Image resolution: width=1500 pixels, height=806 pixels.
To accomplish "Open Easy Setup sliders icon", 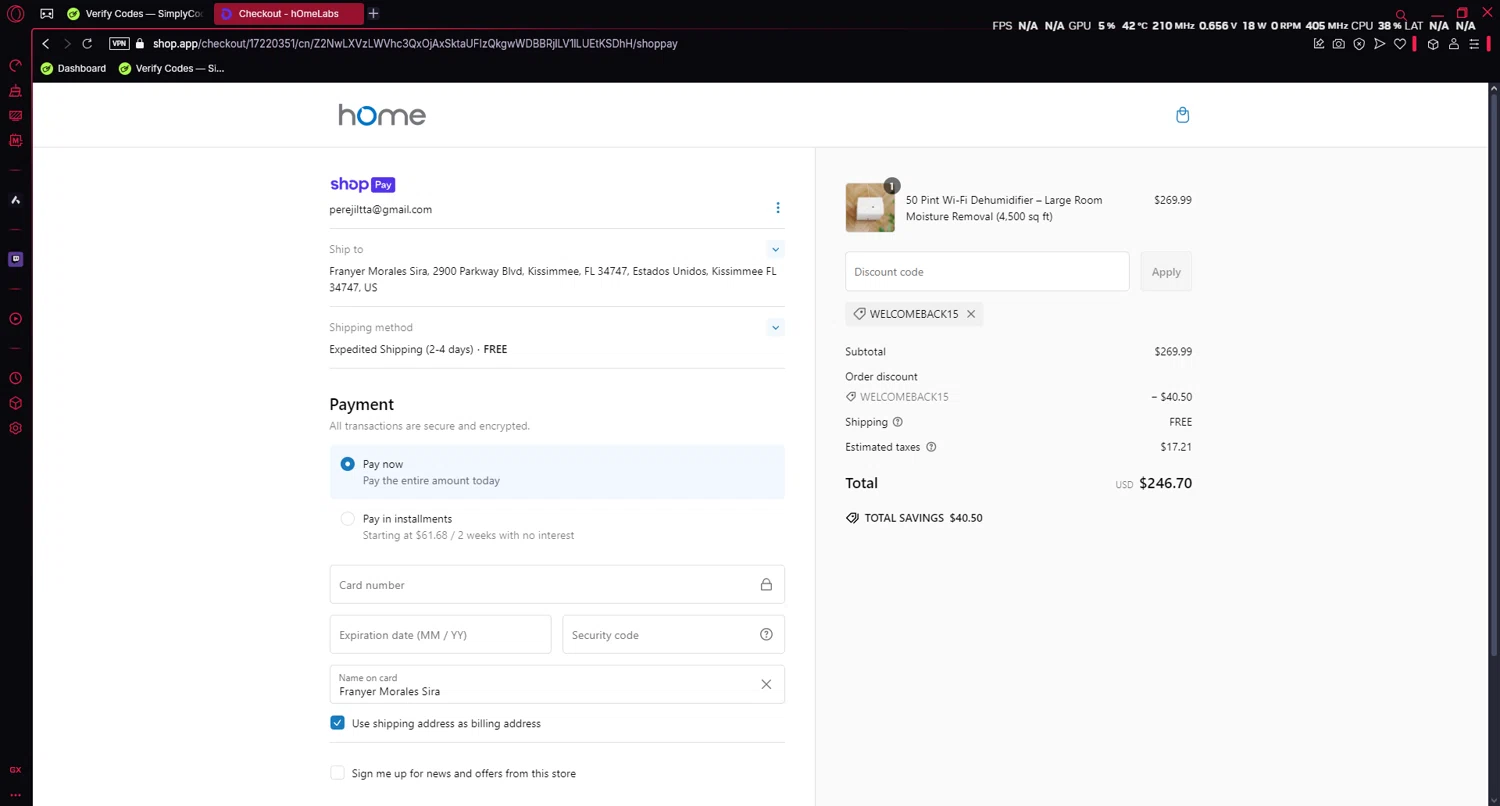I will 1474,44.
